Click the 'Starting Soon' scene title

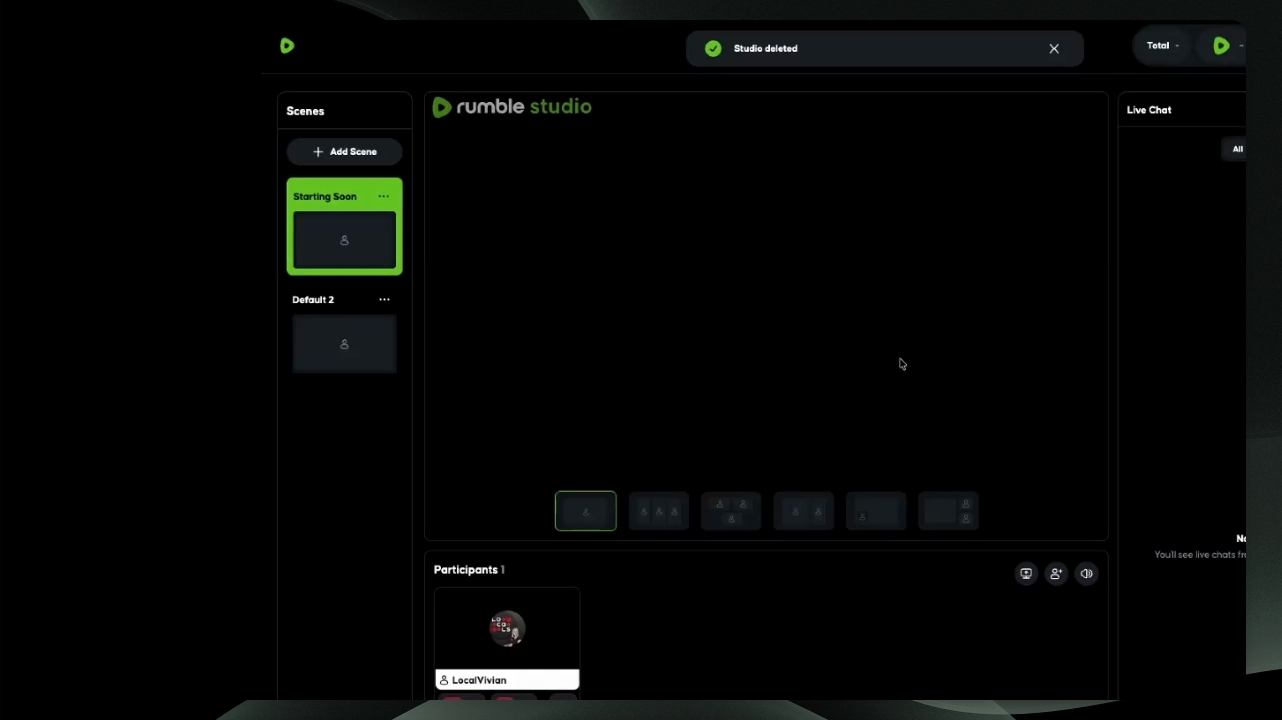pyautogui.click(x=325, y=197)
